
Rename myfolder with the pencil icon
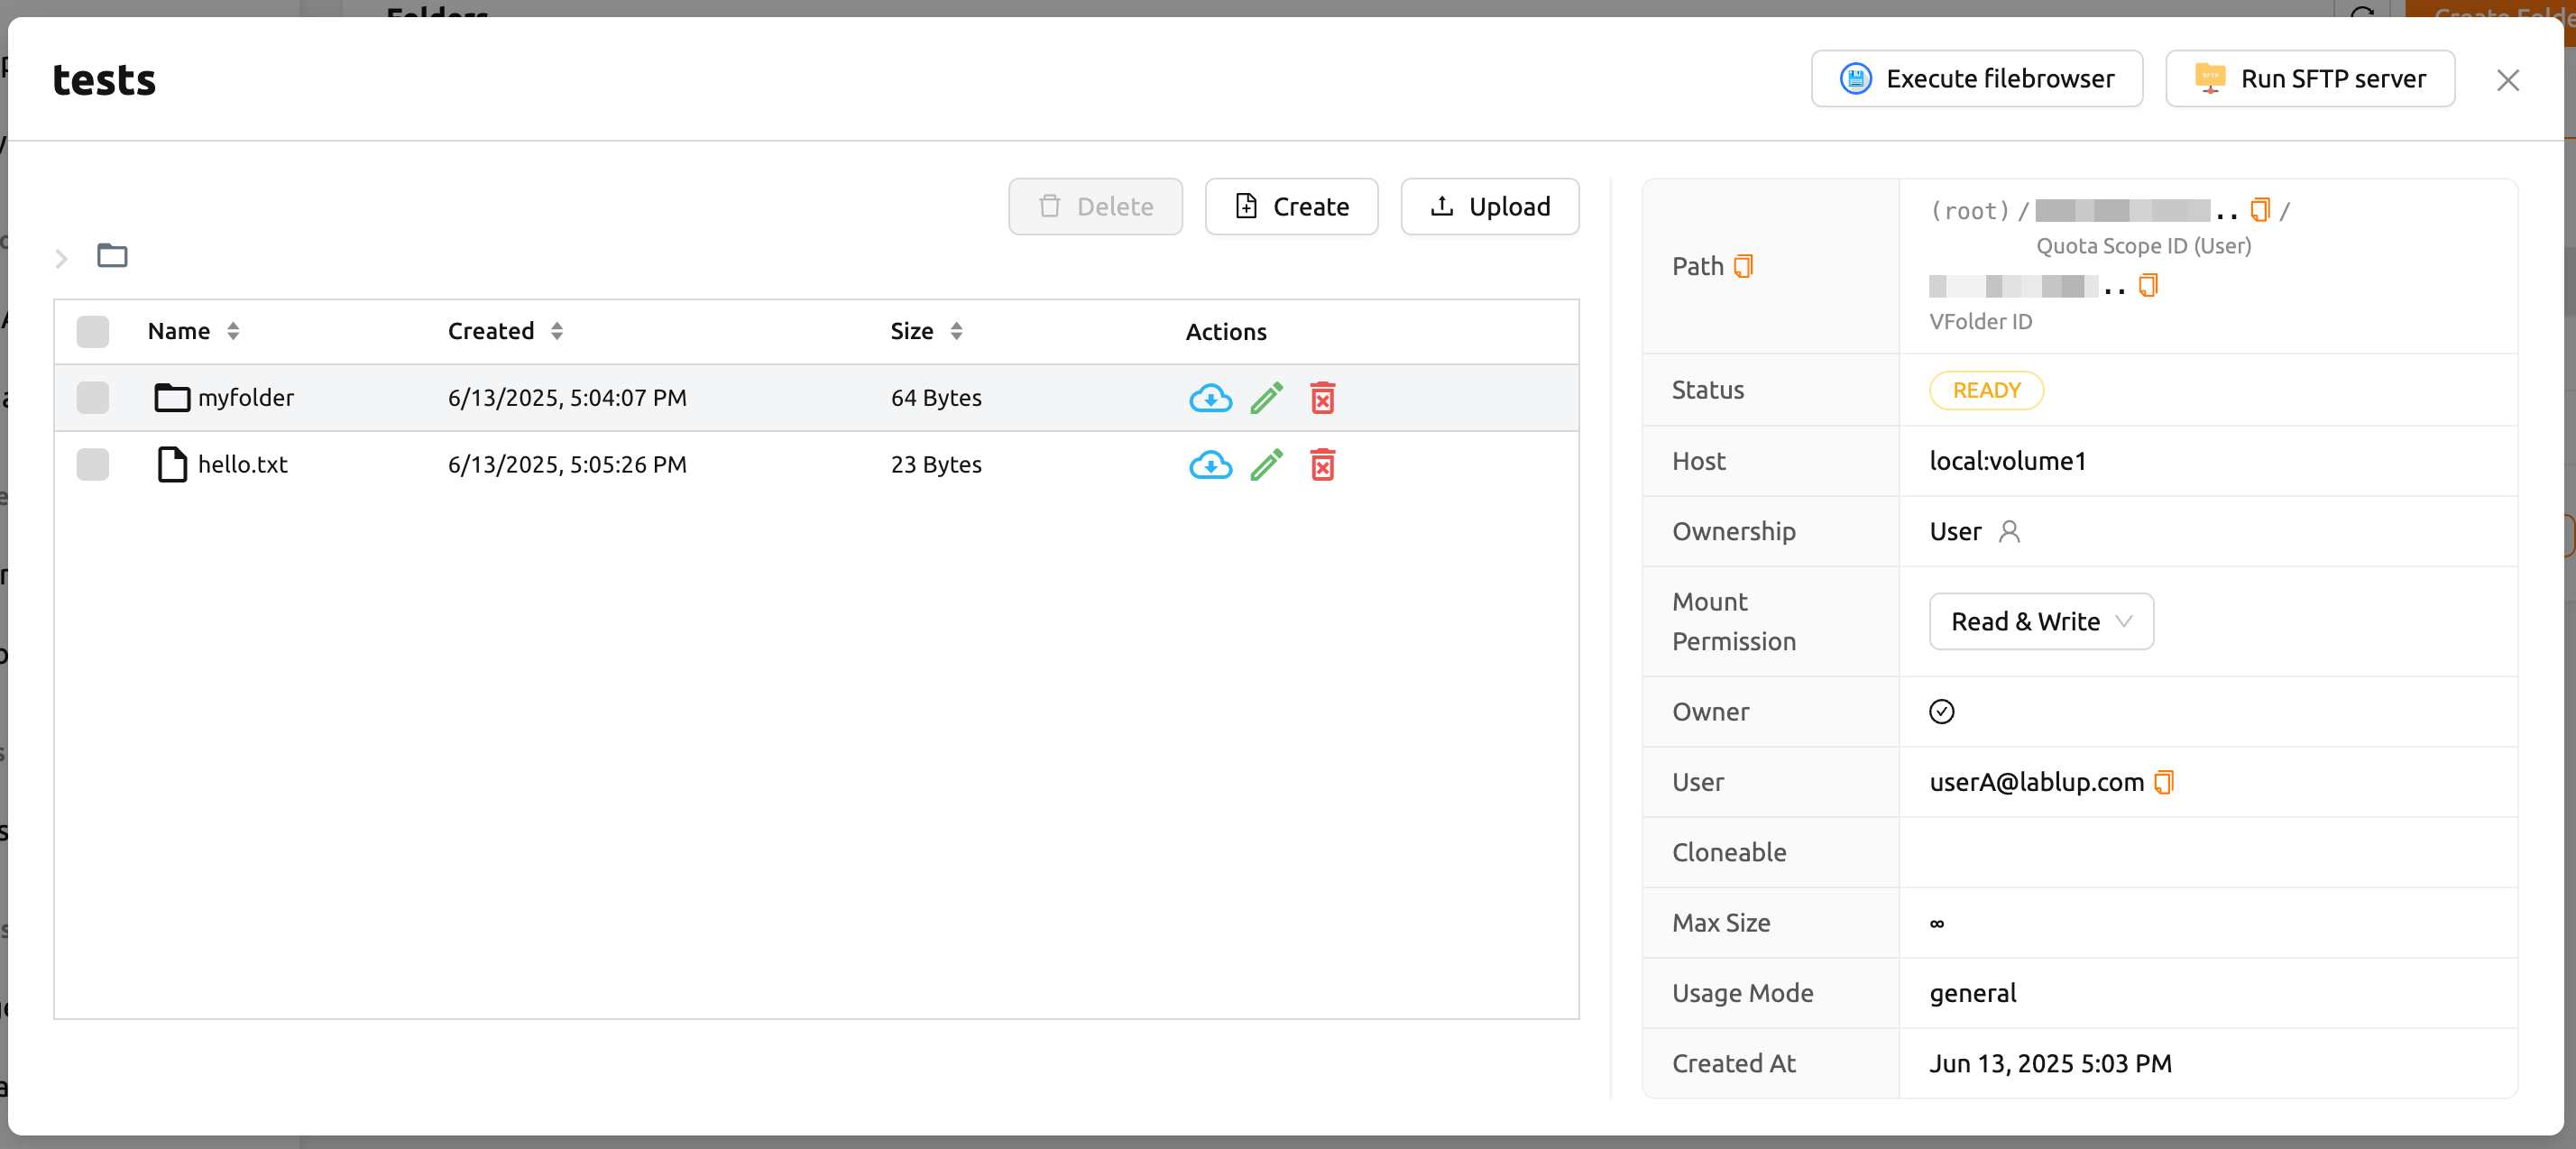point(1266,398)
